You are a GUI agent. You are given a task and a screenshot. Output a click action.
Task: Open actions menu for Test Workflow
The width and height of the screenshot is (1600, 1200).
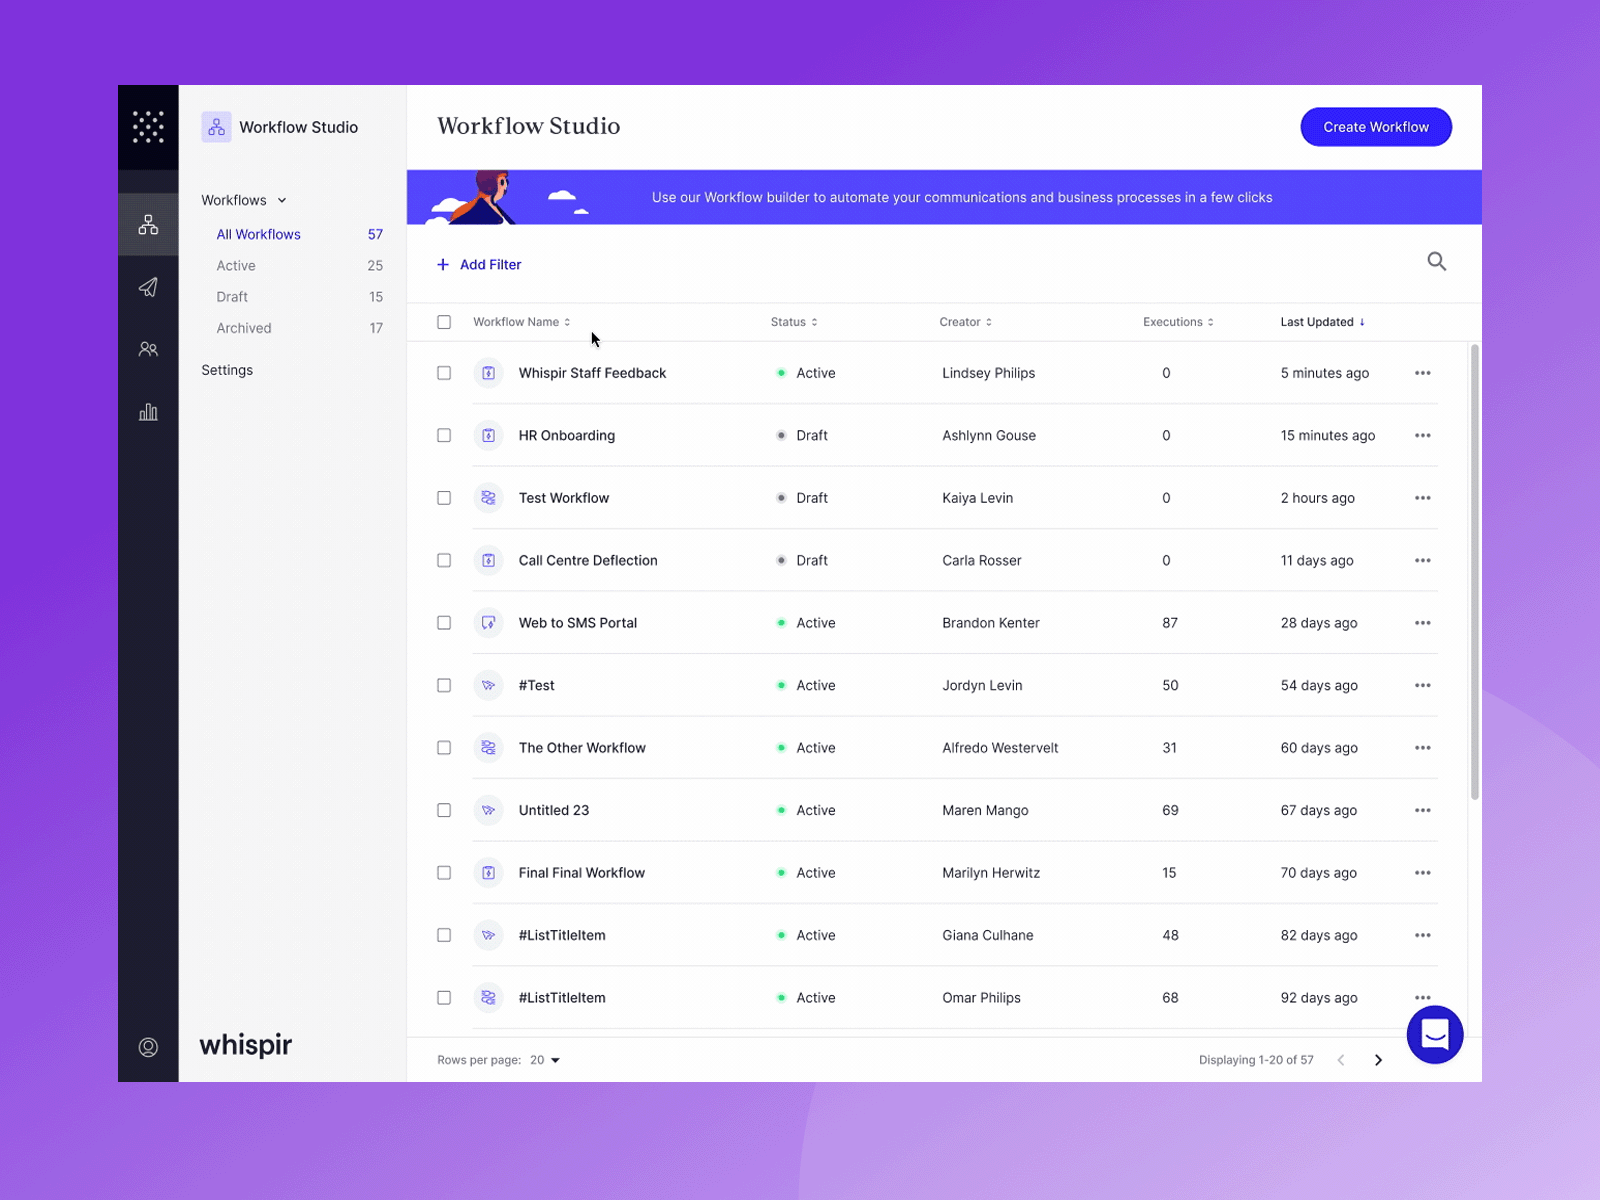click(1422, 497)
